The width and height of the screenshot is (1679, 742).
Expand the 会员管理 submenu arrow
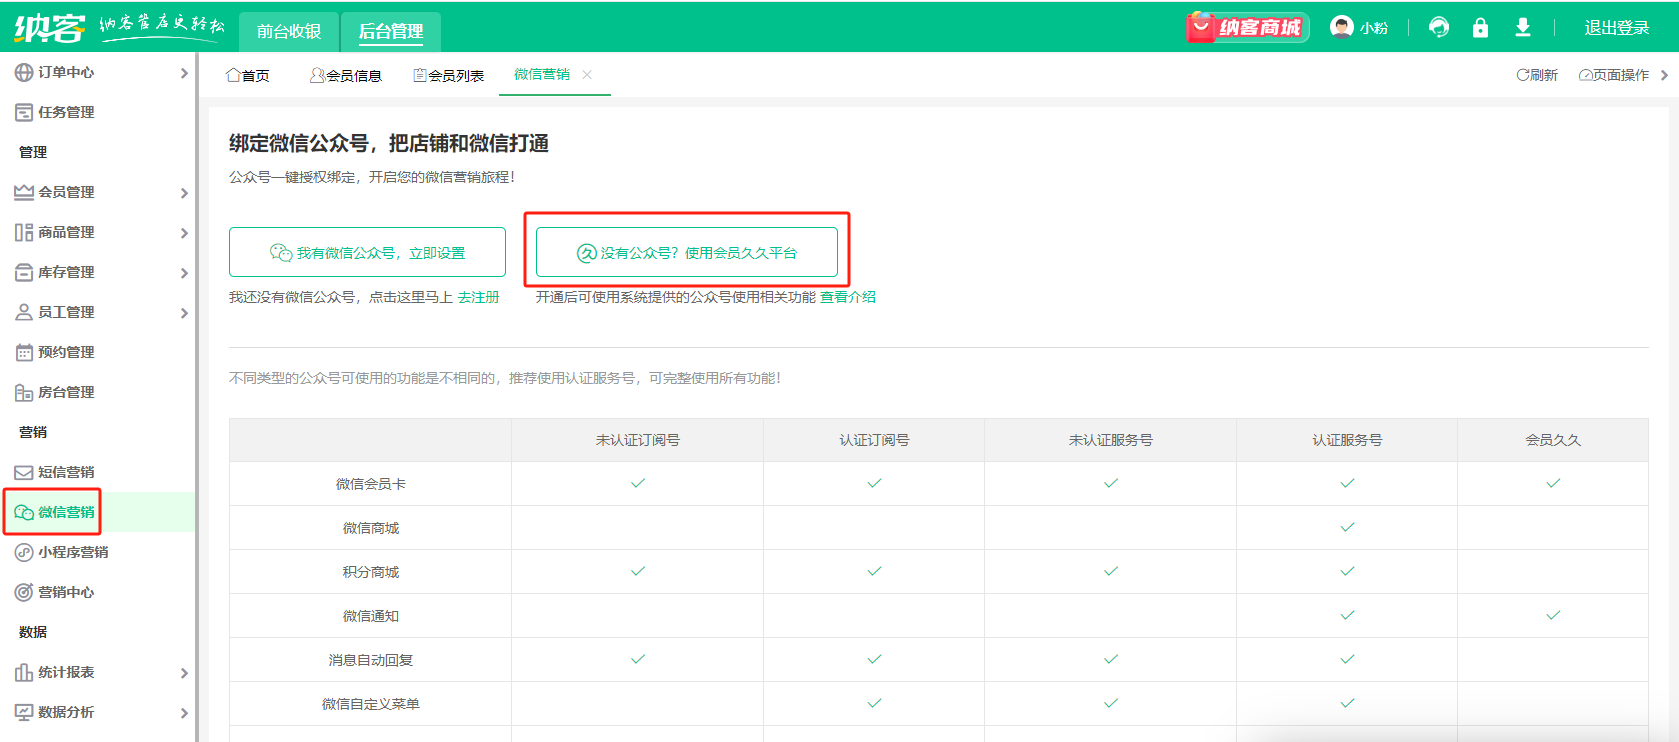click(x=184, y=193)
